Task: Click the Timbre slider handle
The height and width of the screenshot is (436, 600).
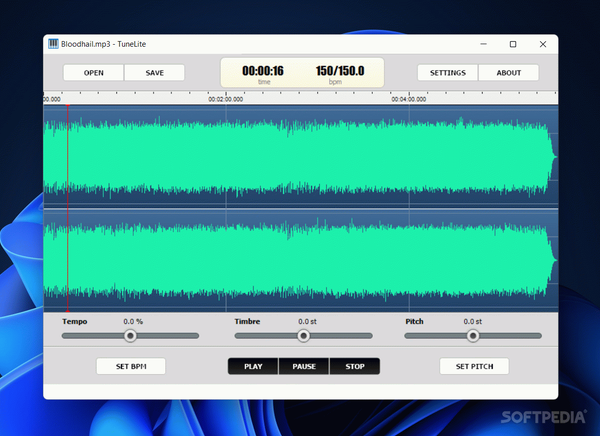Action: click(x=303, y=336)
